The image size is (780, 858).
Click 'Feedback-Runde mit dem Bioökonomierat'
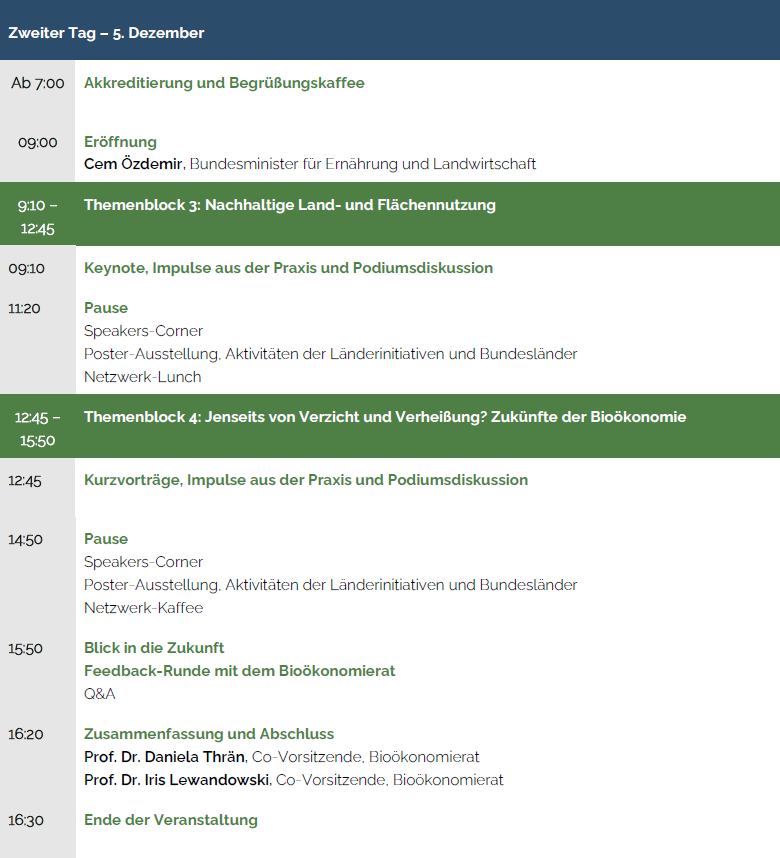[x=240, y=671]
